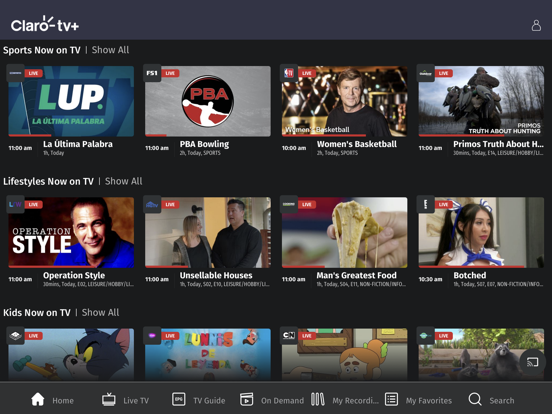Click the NBA TV channel logo
The width and height of the screenshot is (552, 414).
pos(289,73)
